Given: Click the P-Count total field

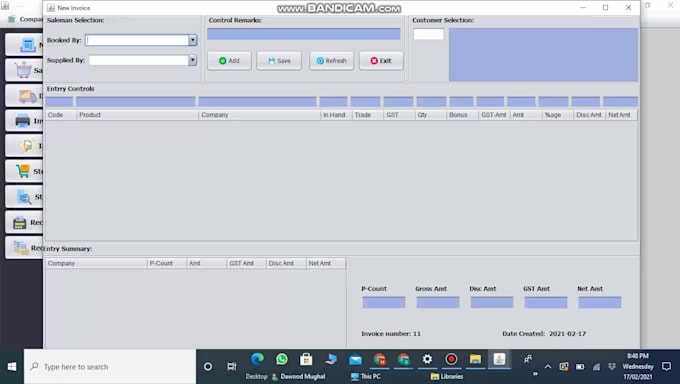Looking at the screenshot, I should (384, 302).
